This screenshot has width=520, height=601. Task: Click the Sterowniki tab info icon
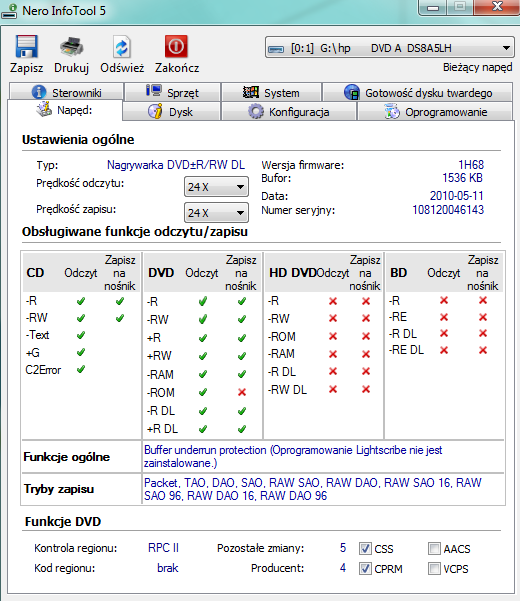click(x=39, y=92)
